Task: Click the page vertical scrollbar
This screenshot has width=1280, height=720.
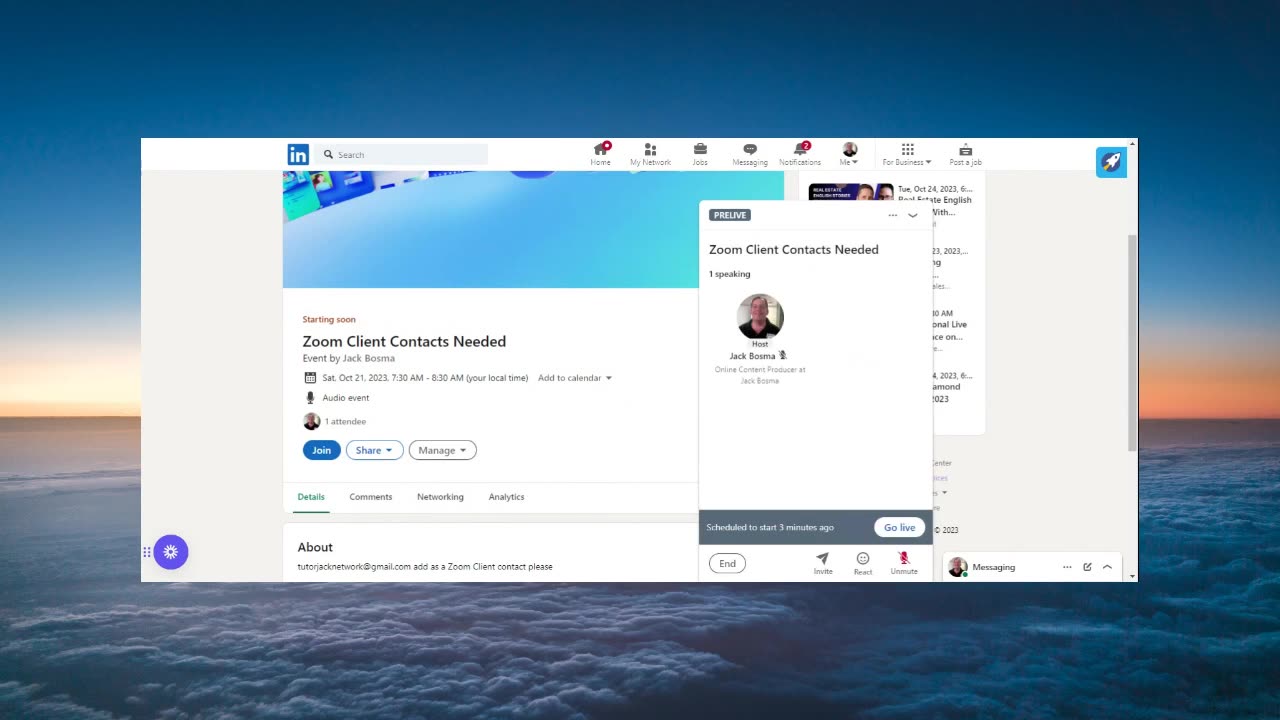Action: (1132, 343)
